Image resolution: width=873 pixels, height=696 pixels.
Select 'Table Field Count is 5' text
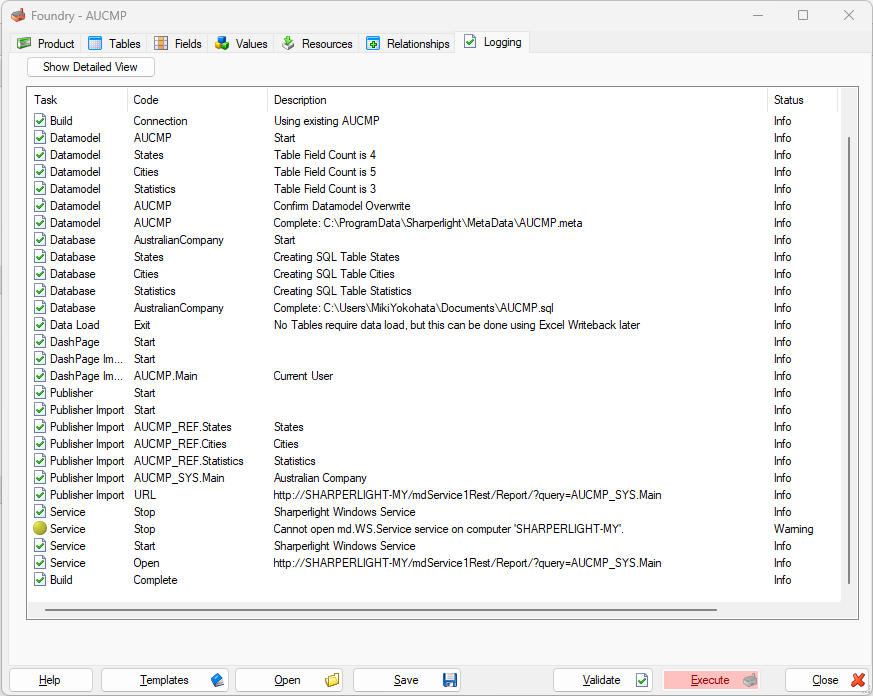coord(325,171)
